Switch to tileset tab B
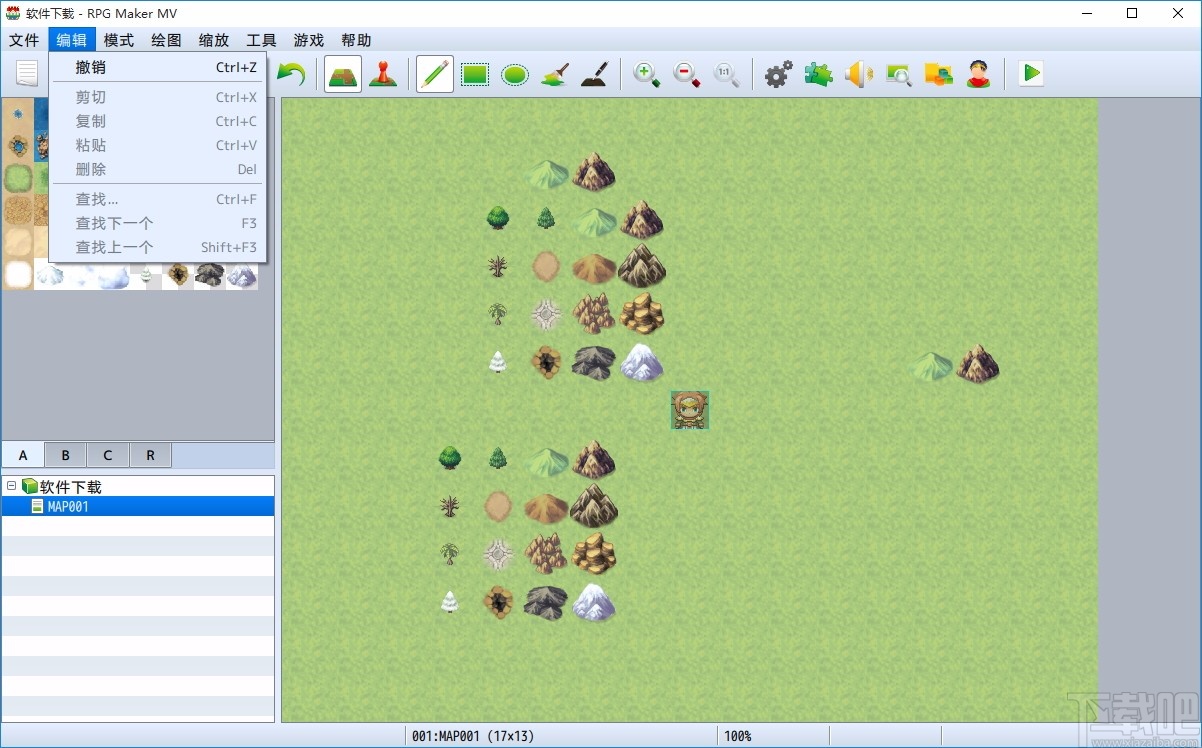1202x748 pixels. (x=64, y=455)
